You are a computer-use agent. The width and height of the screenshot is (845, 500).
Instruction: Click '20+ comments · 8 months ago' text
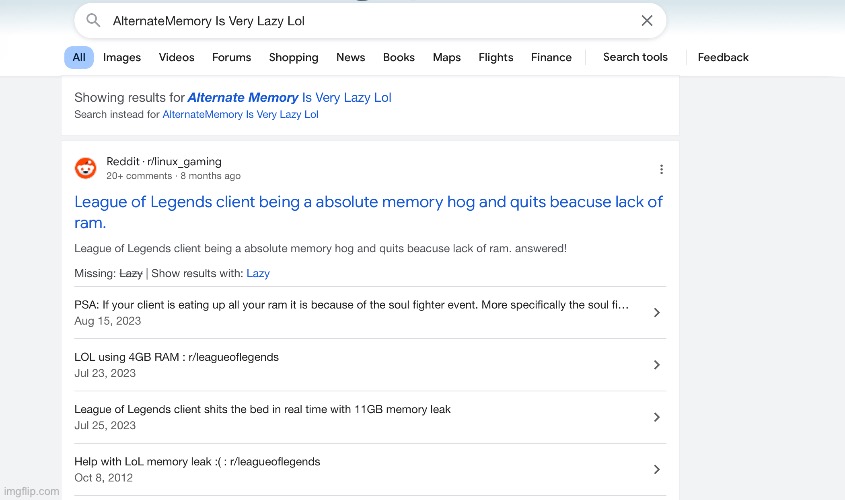point(173,176)
